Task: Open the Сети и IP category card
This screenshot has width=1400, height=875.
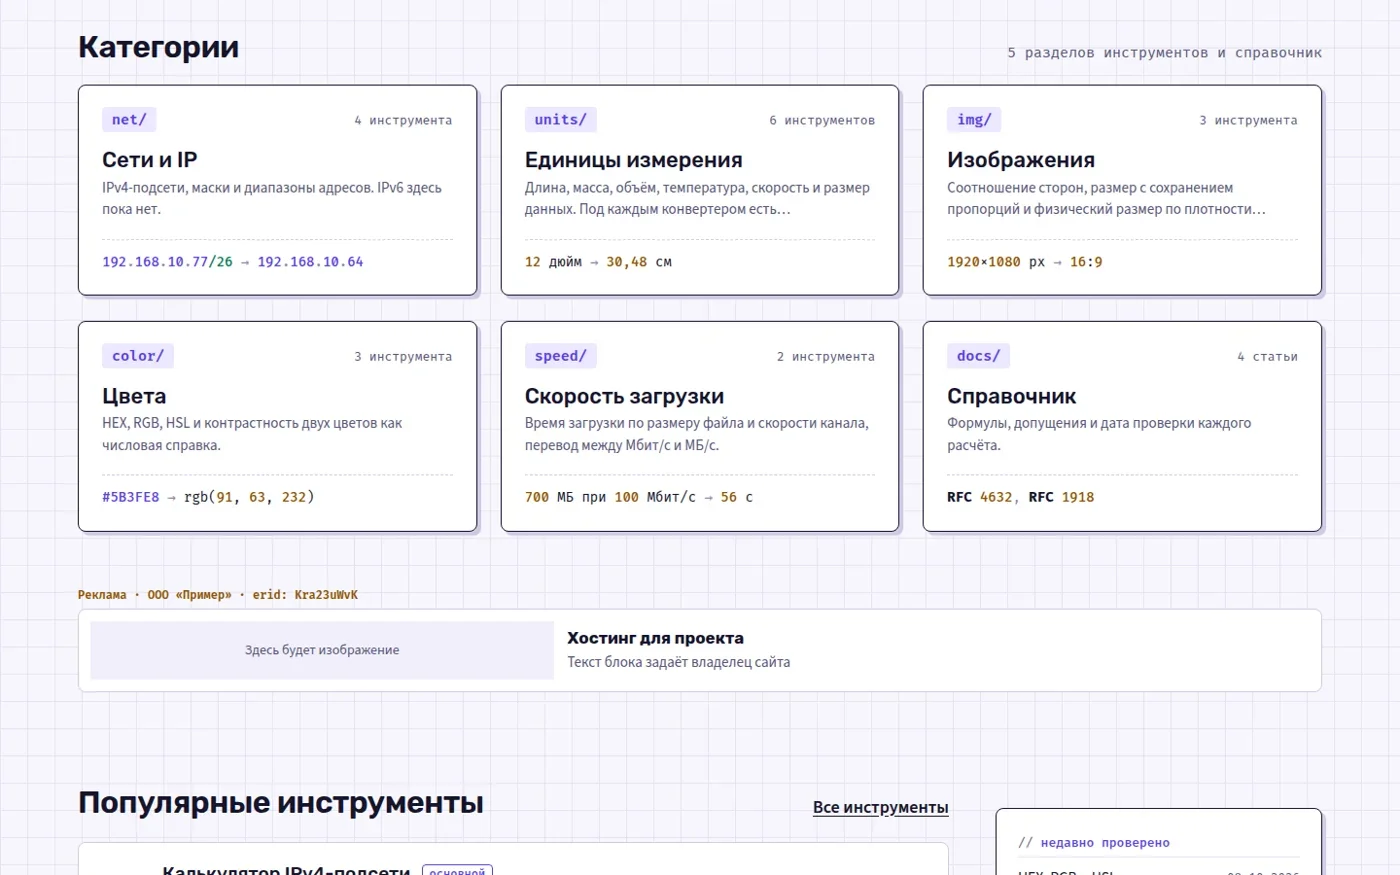Action: point(277,190)
